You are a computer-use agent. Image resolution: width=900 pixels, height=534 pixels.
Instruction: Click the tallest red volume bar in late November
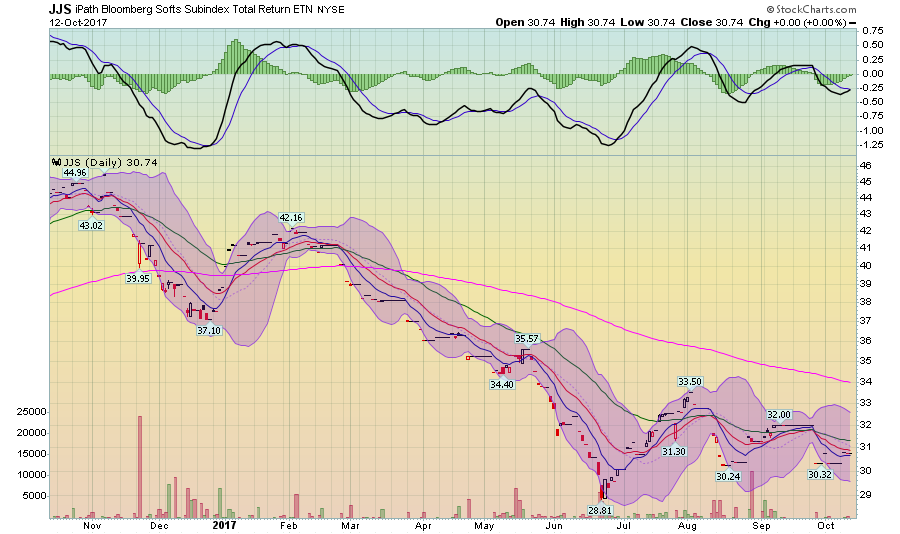[x=139, y=467]
